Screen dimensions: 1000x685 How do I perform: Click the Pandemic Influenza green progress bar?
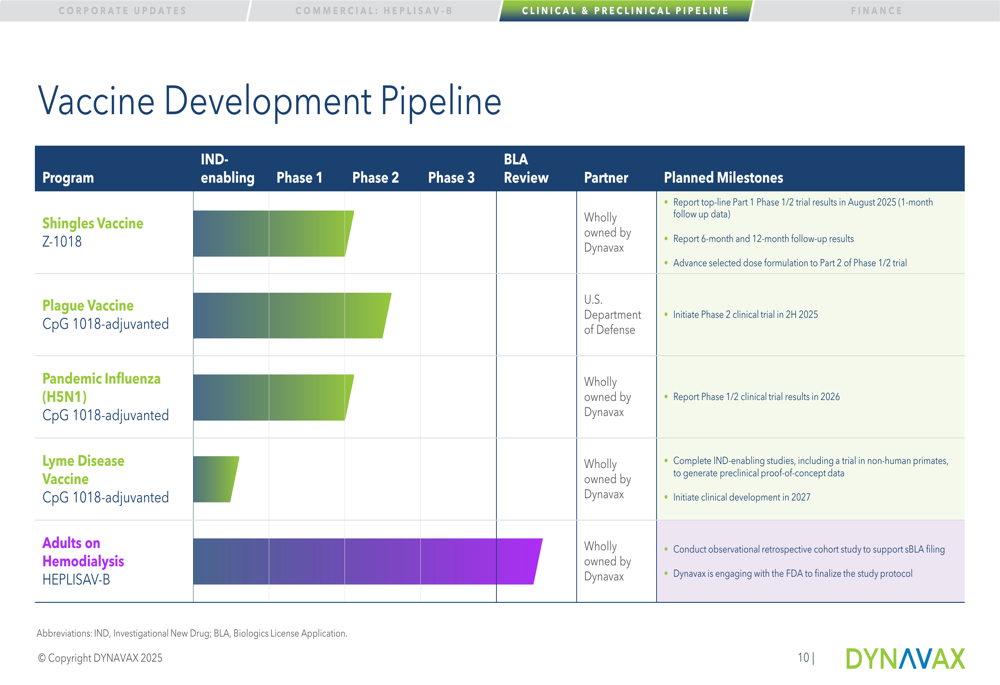(x=273, y=397)
